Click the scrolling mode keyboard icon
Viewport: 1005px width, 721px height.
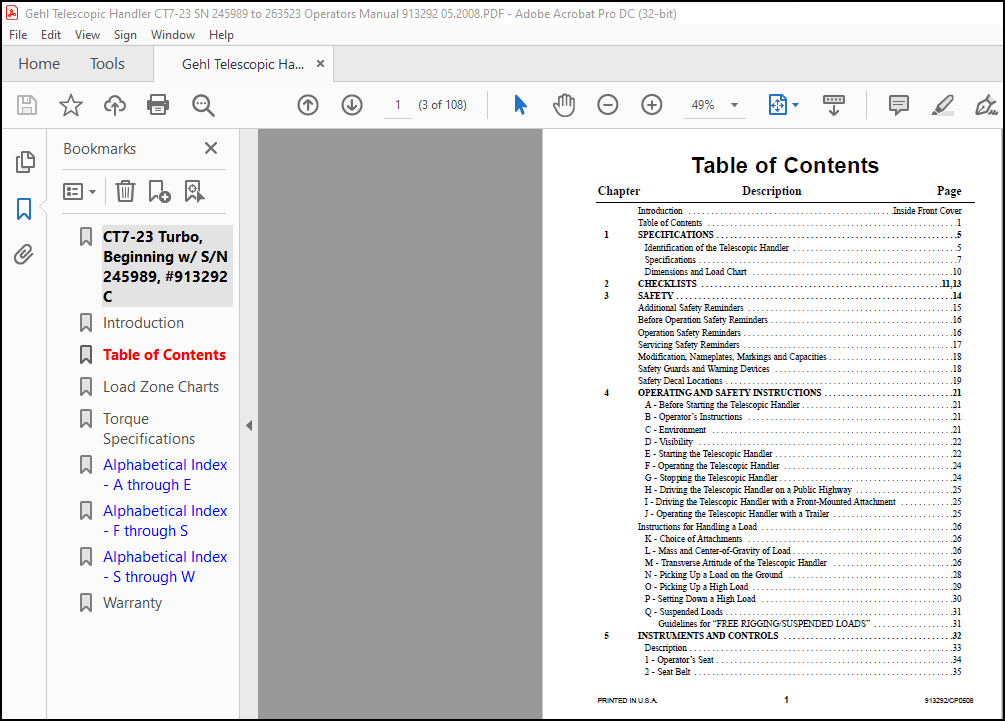pyautogui.click(x=834, y=104)
